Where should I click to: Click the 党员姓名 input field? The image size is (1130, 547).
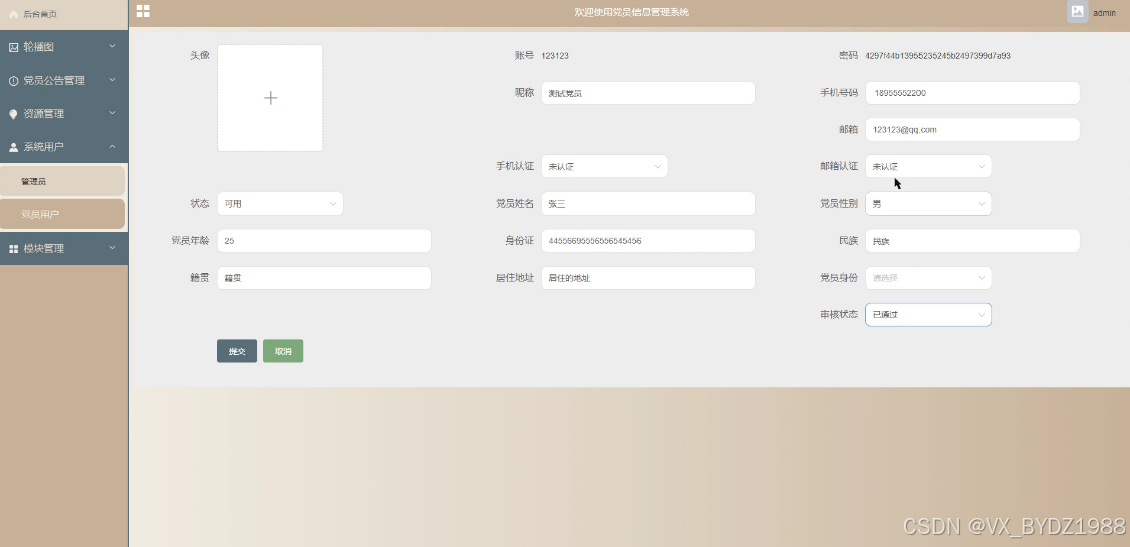648,204
